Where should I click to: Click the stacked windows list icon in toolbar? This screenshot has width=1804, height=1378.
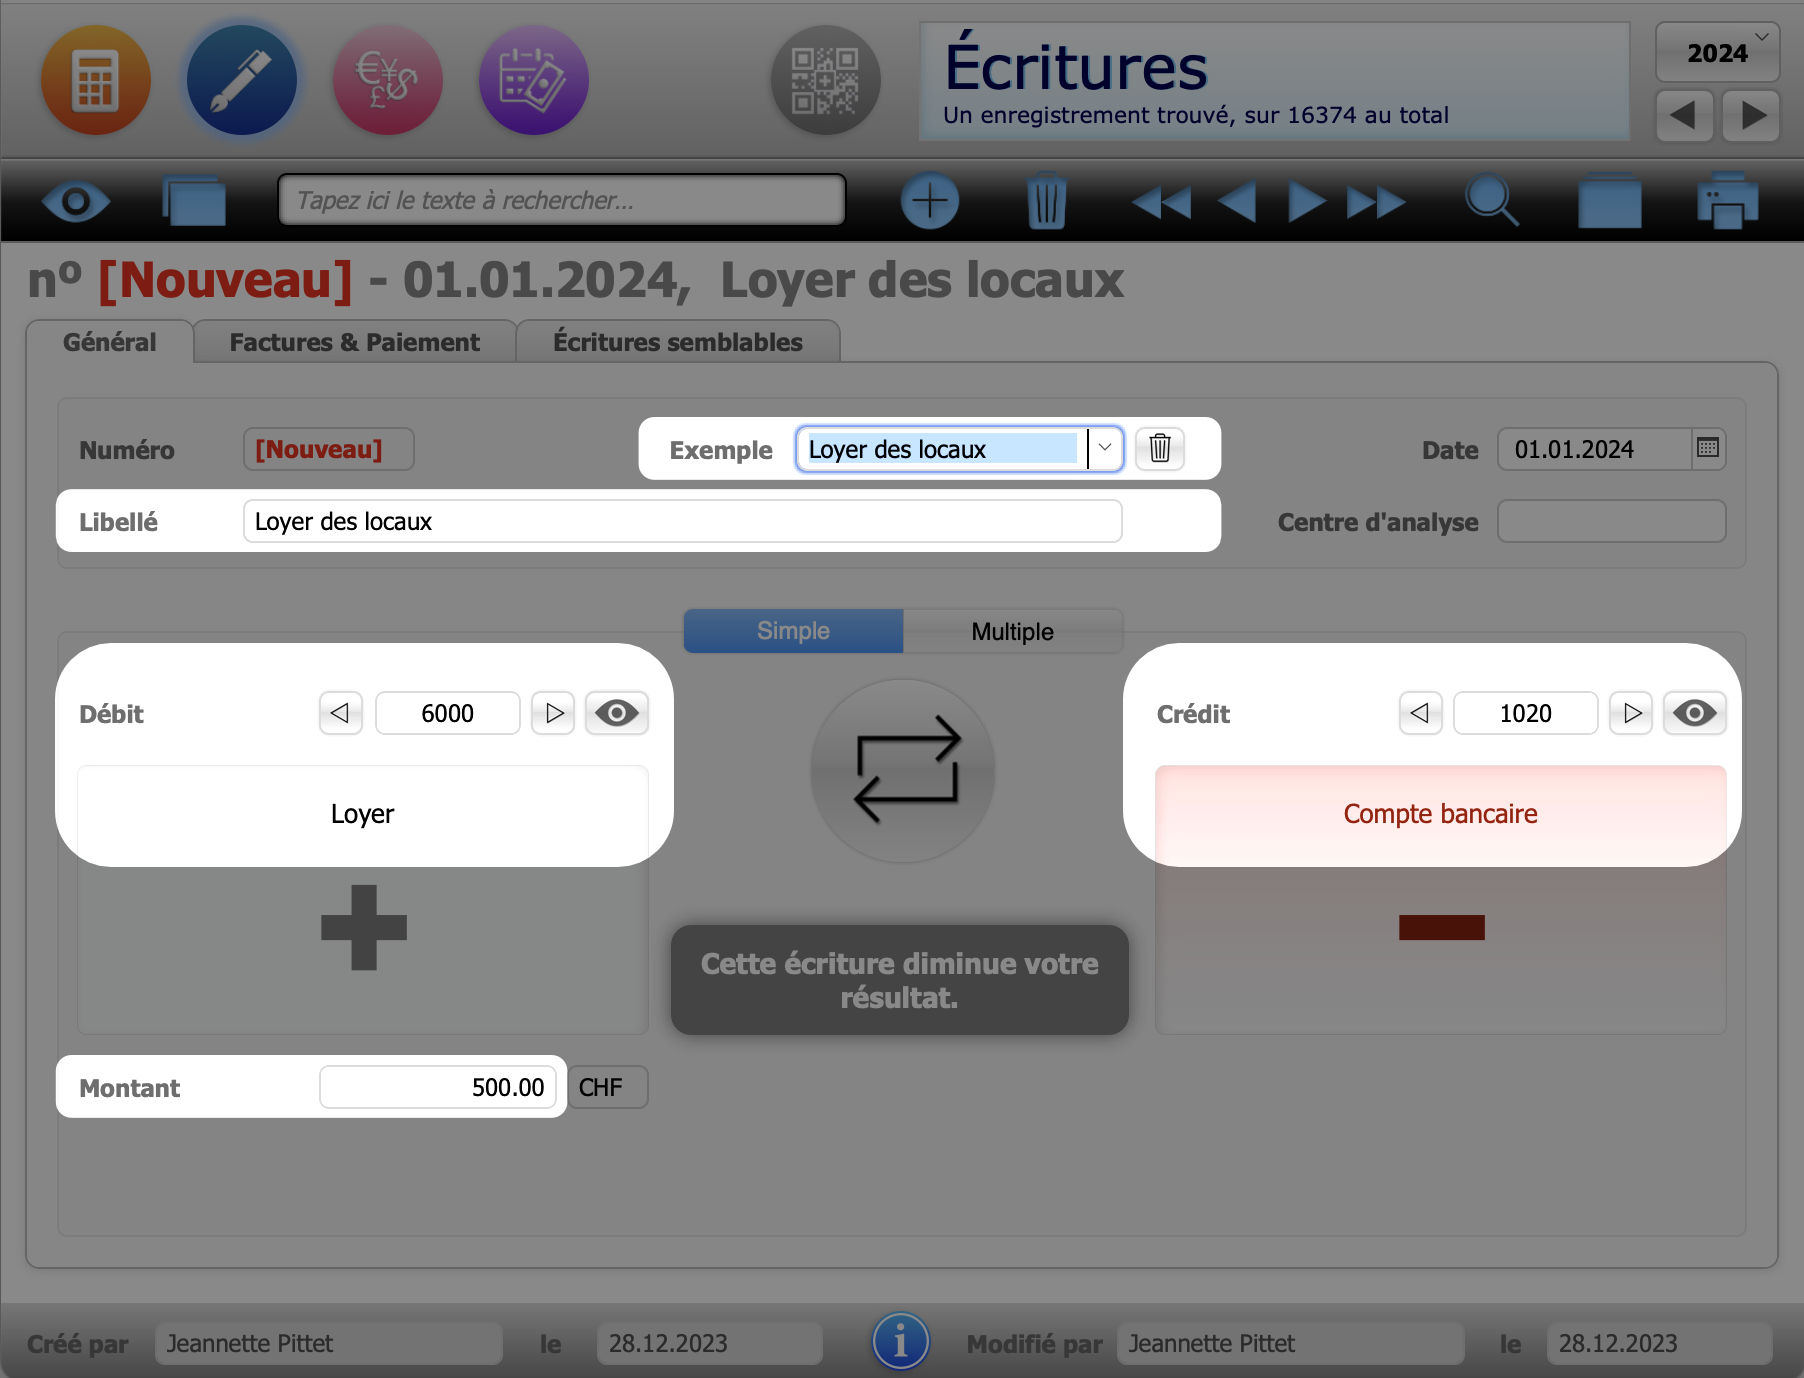click(x=194, y=201)
